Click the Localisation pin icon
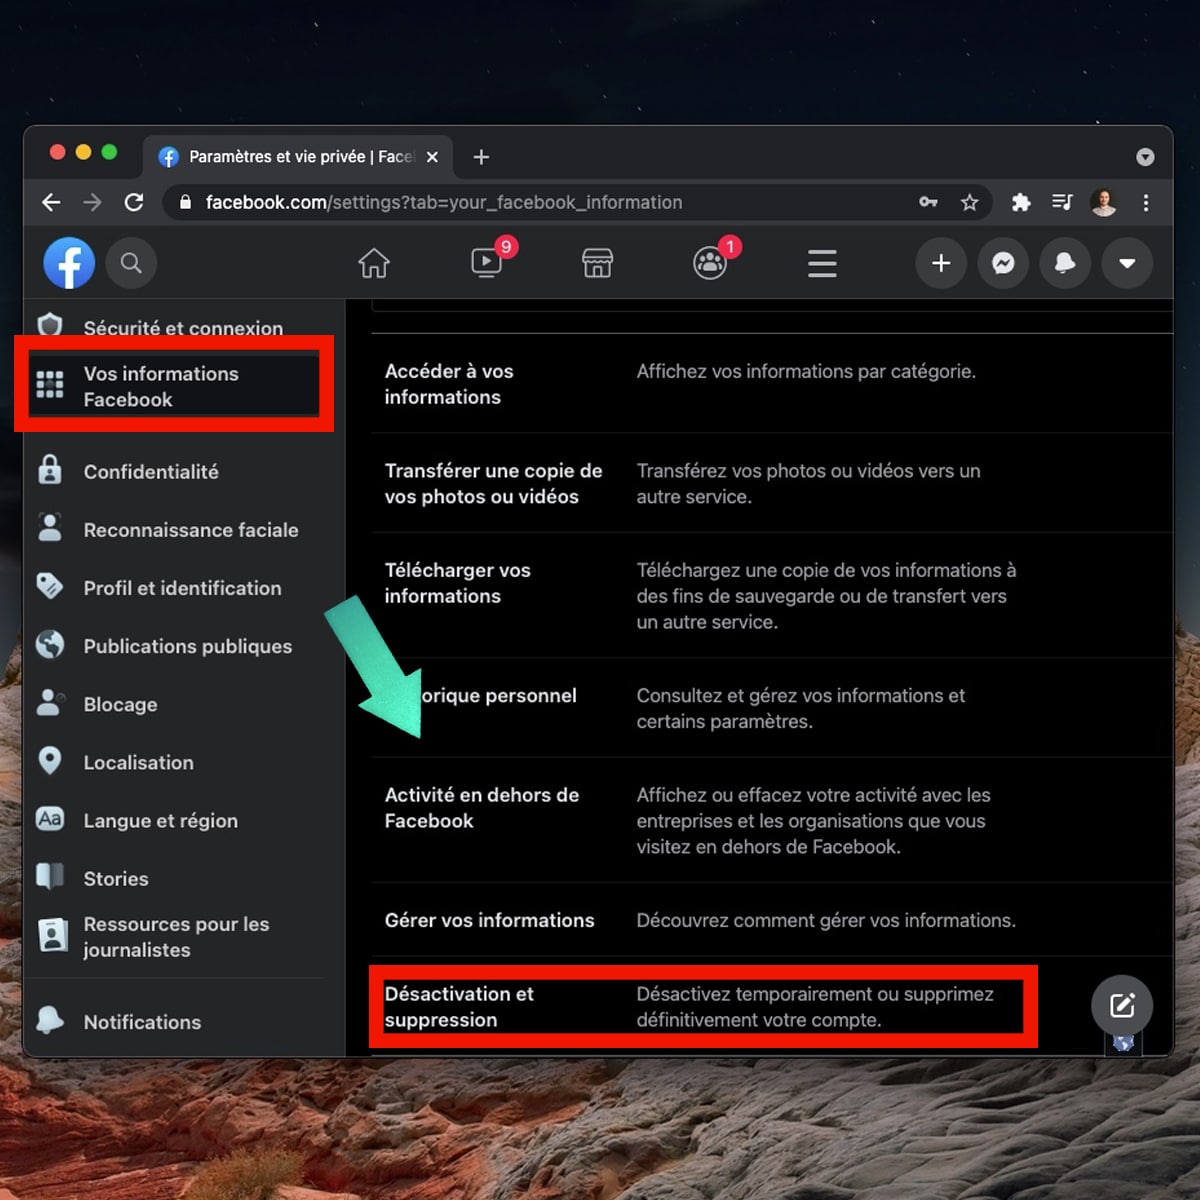 (50, 761)
